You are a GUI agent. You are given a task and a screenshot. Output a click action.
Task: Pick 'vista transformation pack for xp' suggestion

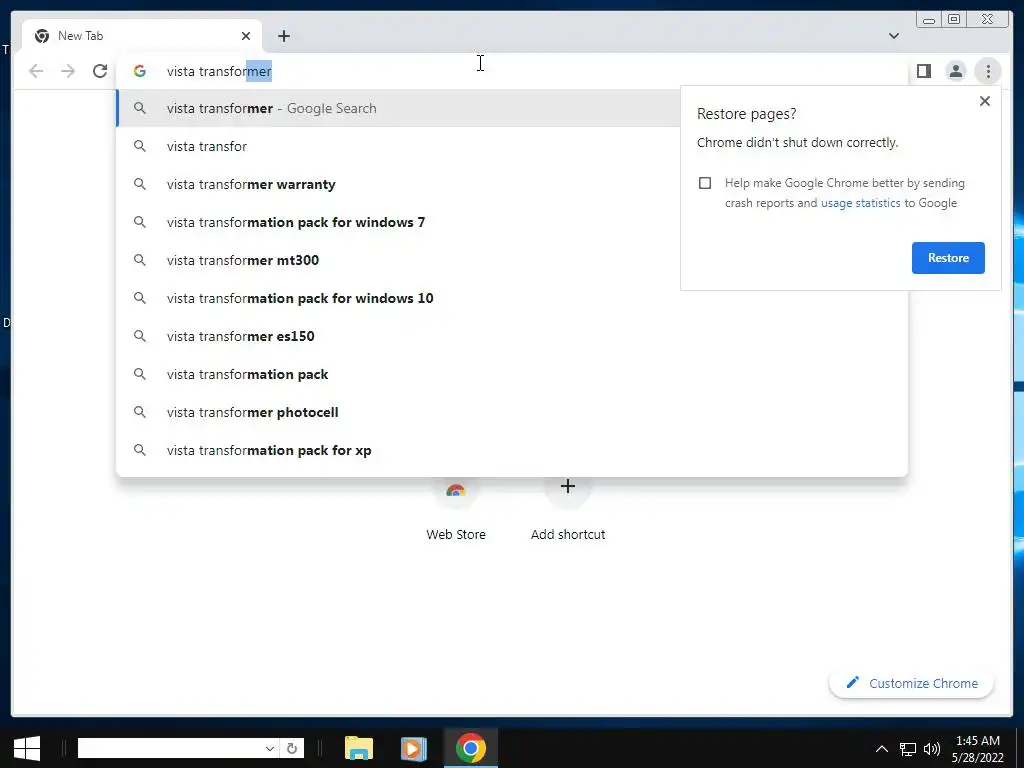[512, 450]
